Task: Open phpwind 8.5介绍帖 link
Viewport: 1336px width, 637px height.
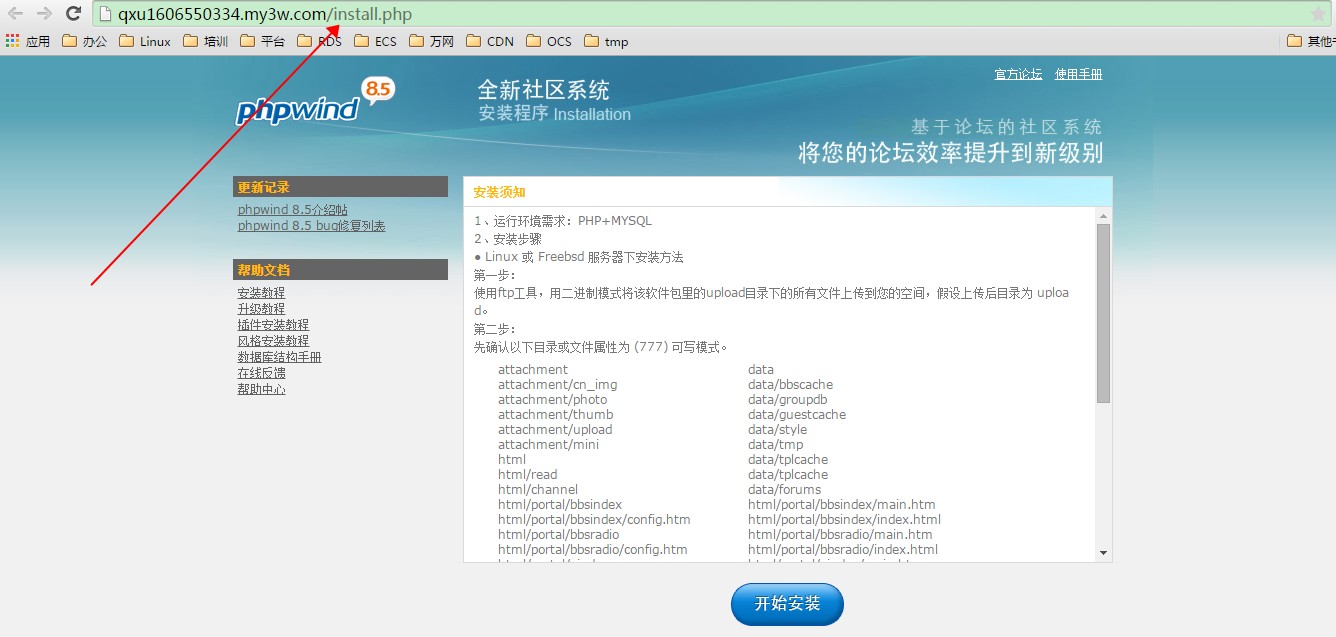Action: pyautogui.click(x=293, y=210)
